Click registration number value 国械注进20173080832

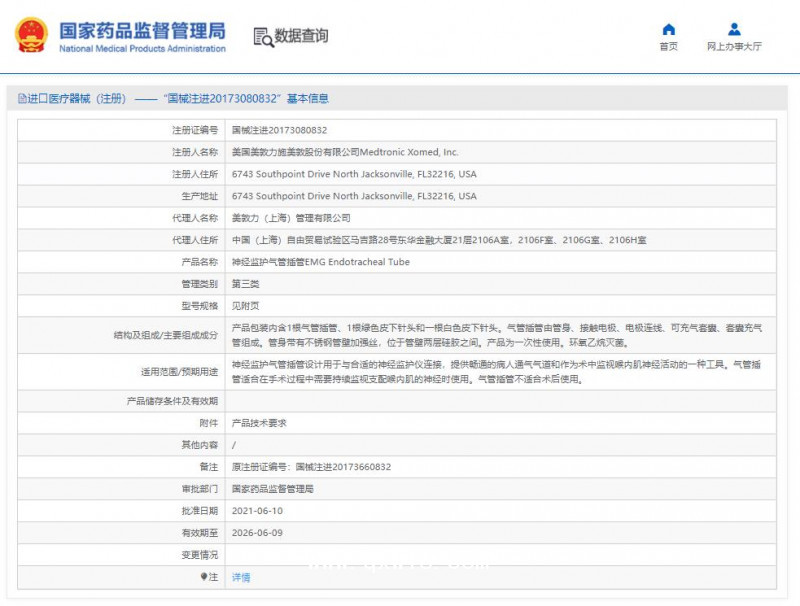tap(279, 130)
